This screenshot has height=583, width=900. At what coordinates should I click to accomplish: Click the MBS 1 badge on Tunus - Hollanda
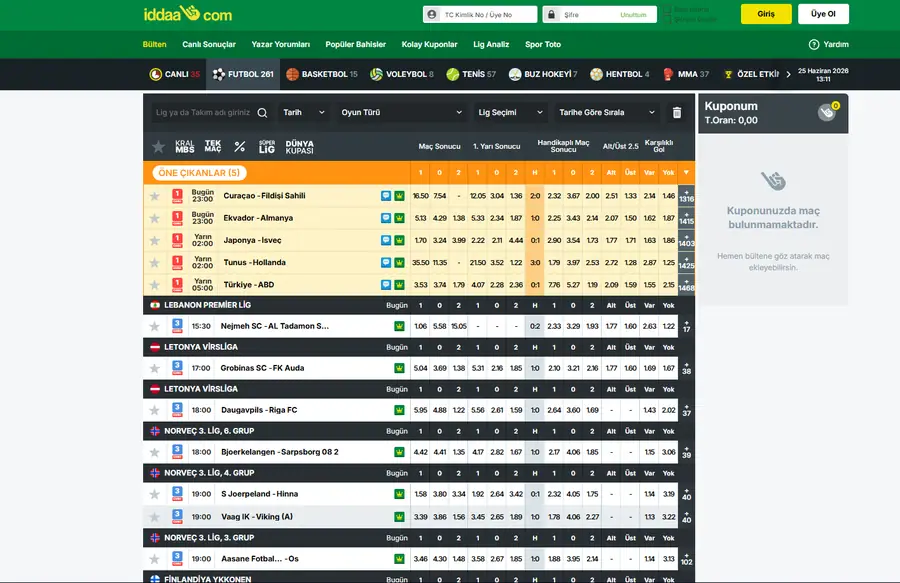[x=177, y=263]
